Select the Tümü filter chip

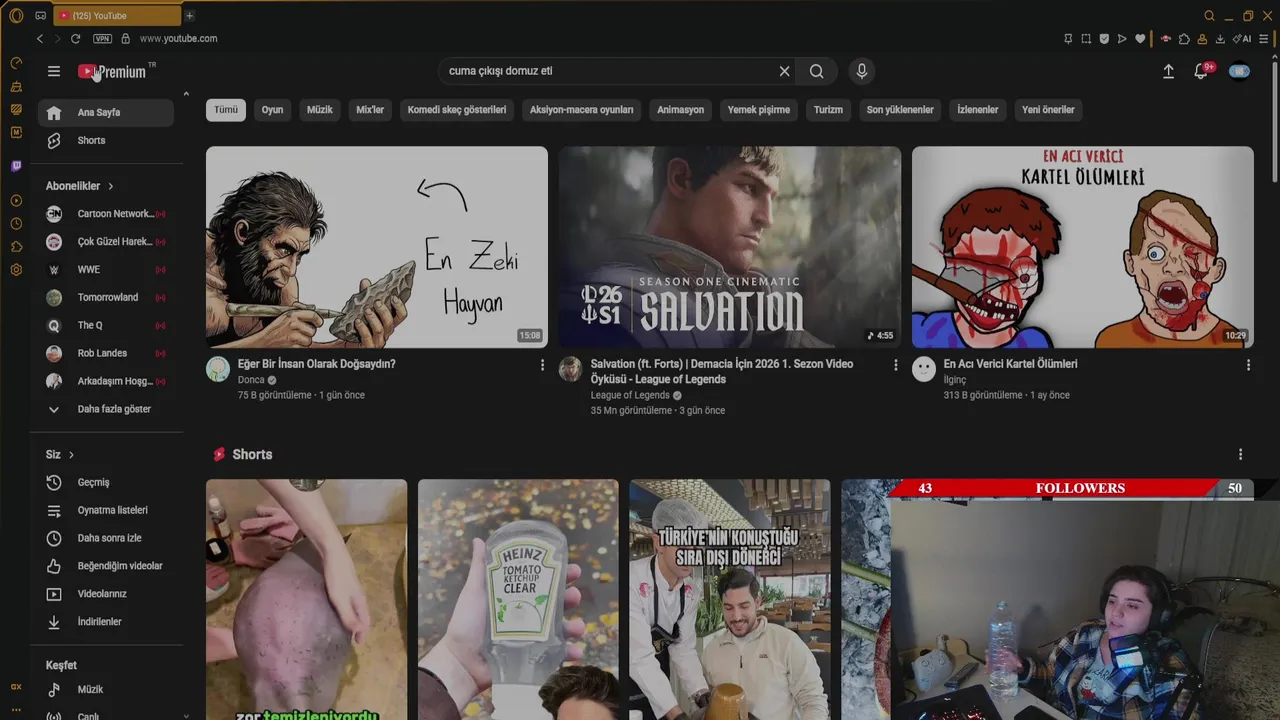(x=226, y=110)
